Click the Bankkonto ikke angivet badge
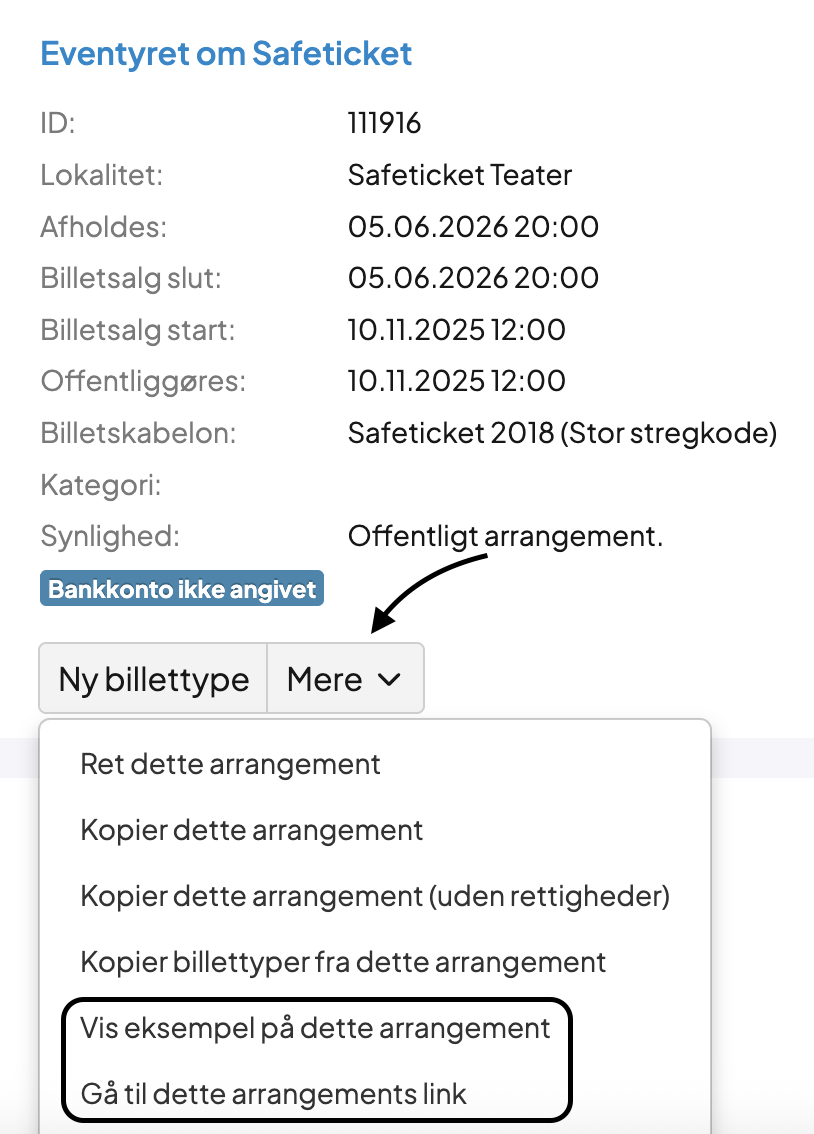Viewport: 814px width, 1134px height. [182, 589]
